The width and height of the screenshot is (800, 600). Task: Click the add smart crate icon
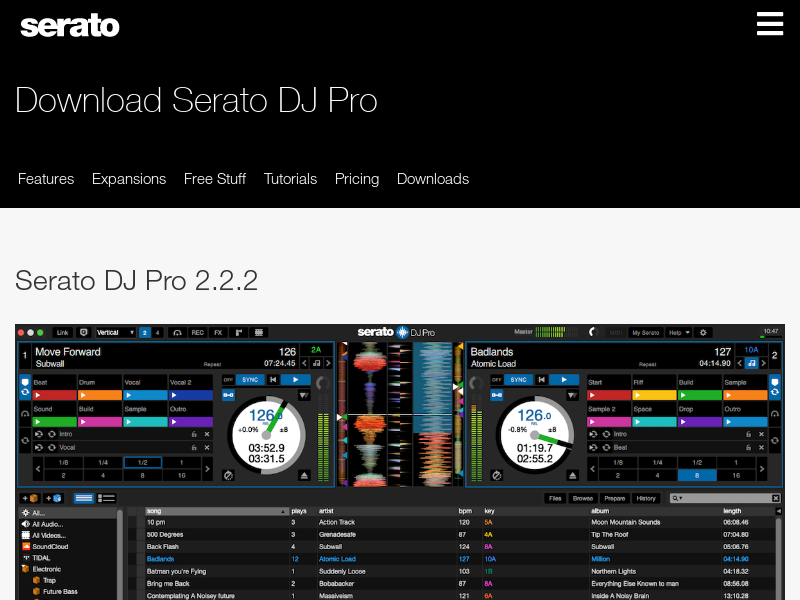(x=53, y=498)
